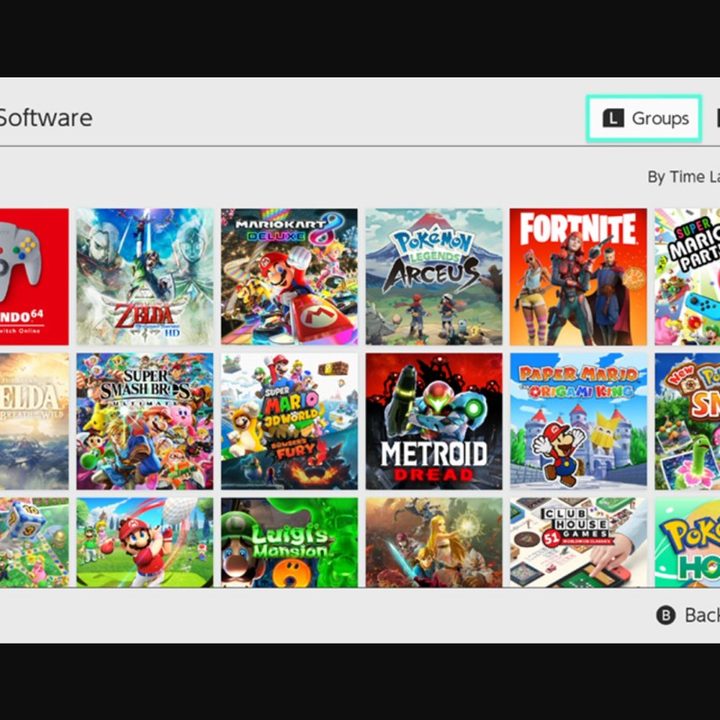Open Zelda Skyward Sword HD game tile
This screenshot has width=720, height=720.
coord(145,277)
